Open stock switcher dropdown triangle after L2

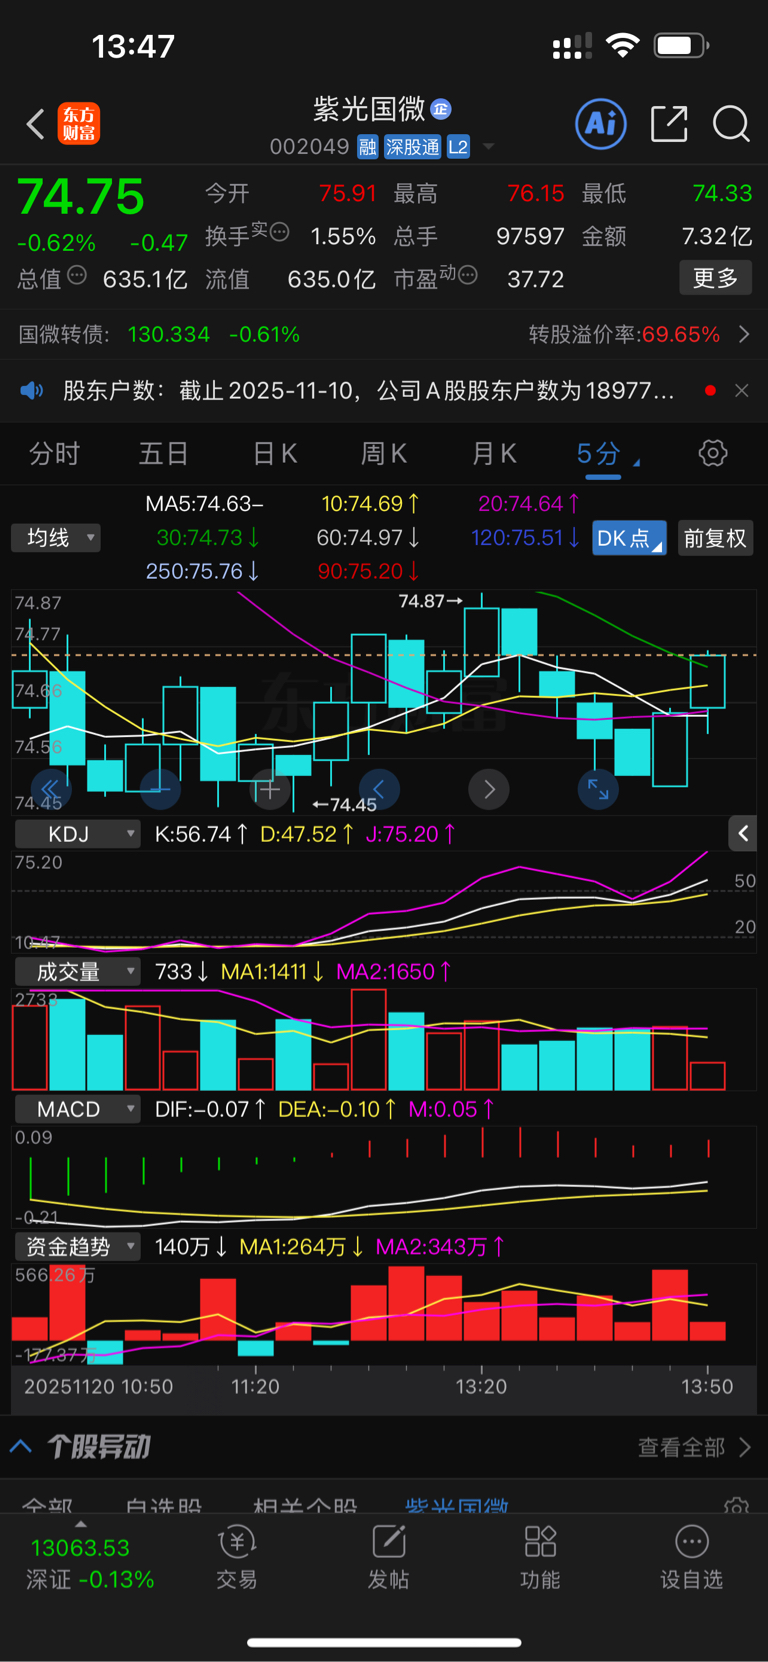(x=489, y=147)
